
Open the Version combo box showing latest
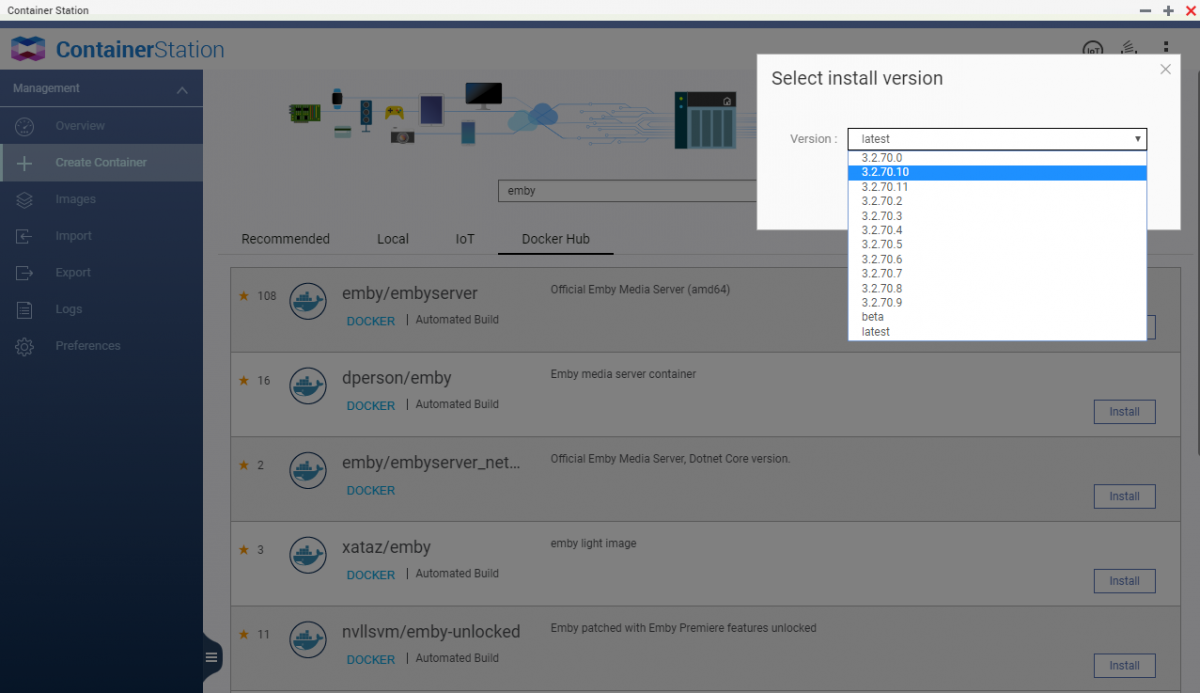pyautogui.click(x=997, y=139)
